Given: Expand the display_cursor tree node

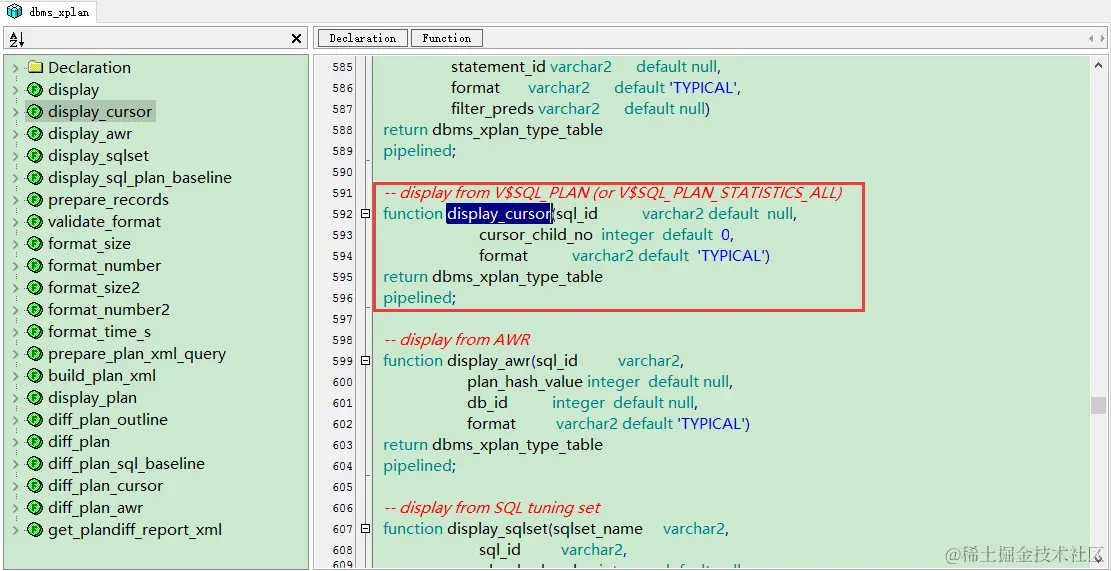Looking at the screenshot, I should pos(15,112).
